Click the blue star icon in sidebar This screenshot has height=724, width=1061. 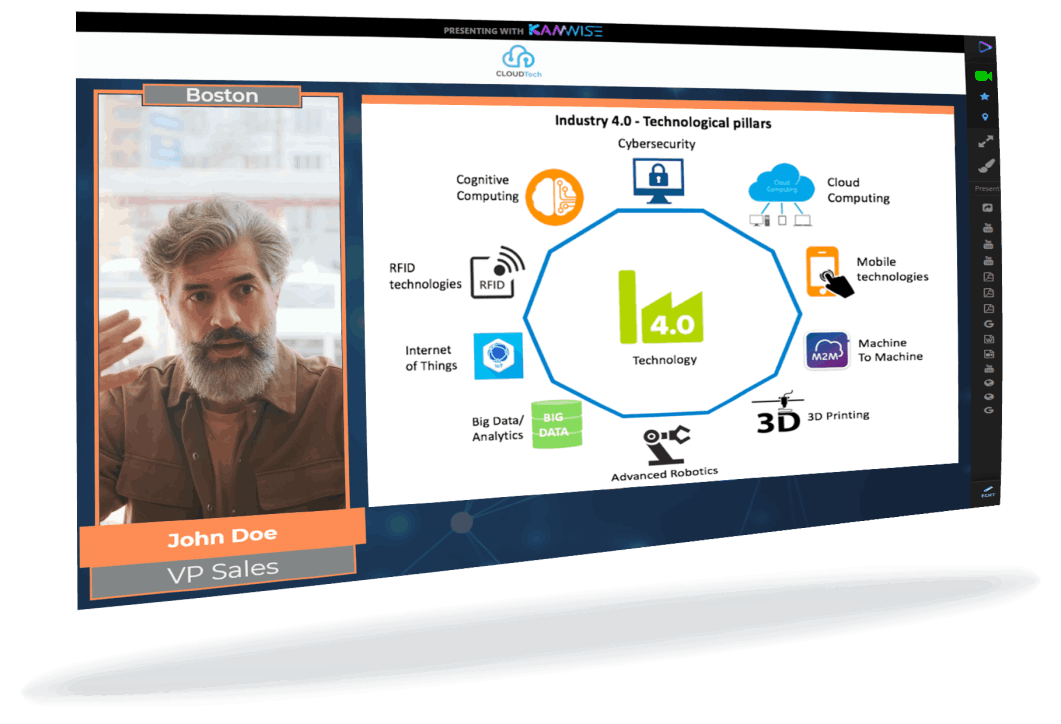pos(985,97)
